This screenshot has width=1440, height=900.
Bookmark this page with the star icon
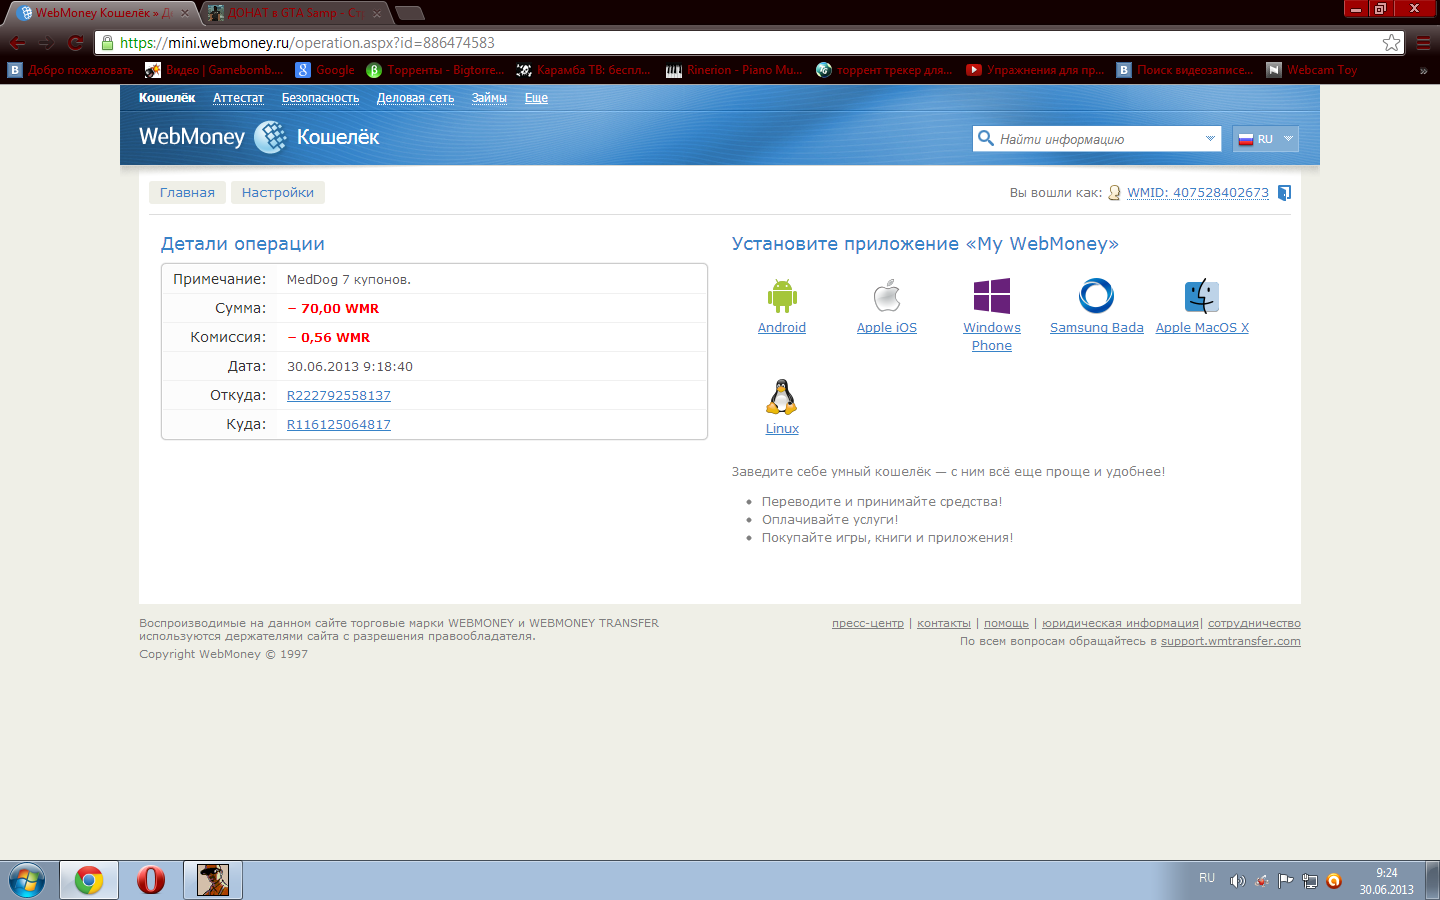[1391, 43]
